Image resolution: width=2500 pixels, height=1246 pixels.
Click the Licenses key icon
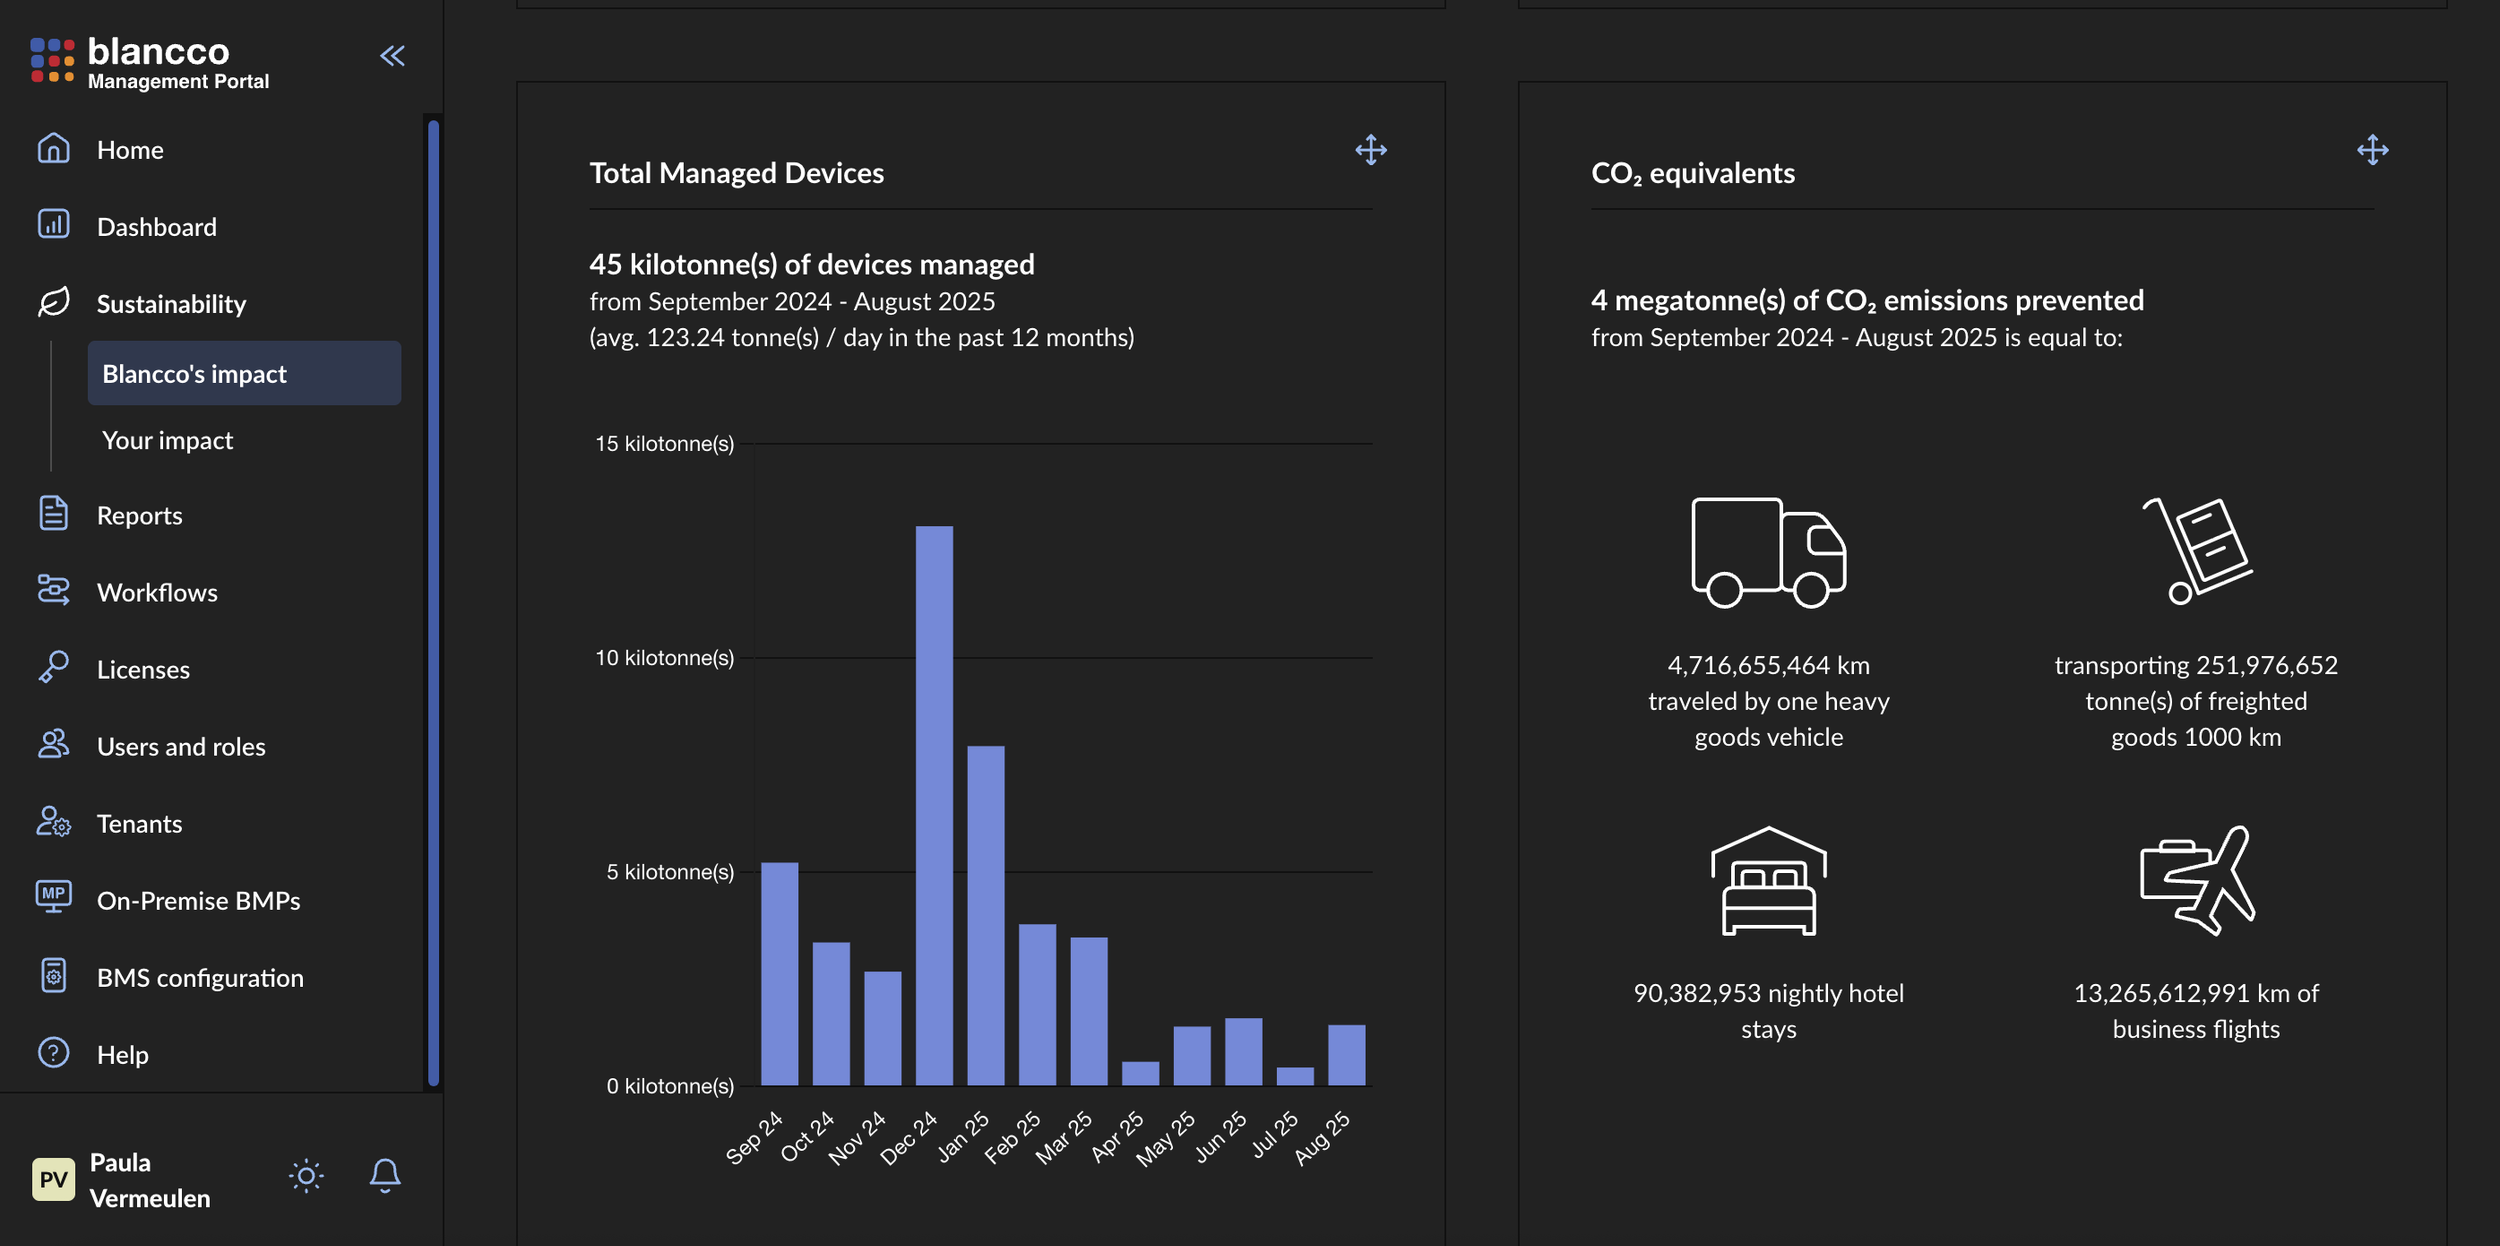(53, 668)
